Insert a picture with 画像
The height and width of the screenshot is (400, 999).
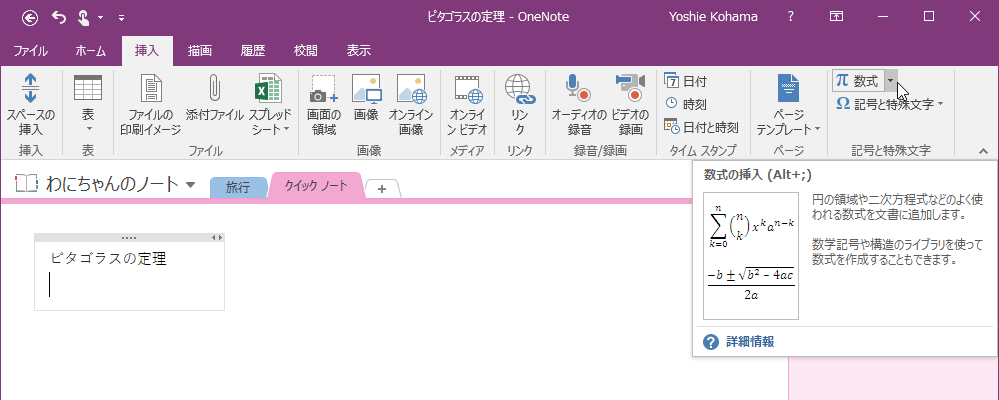coord(366,99)
